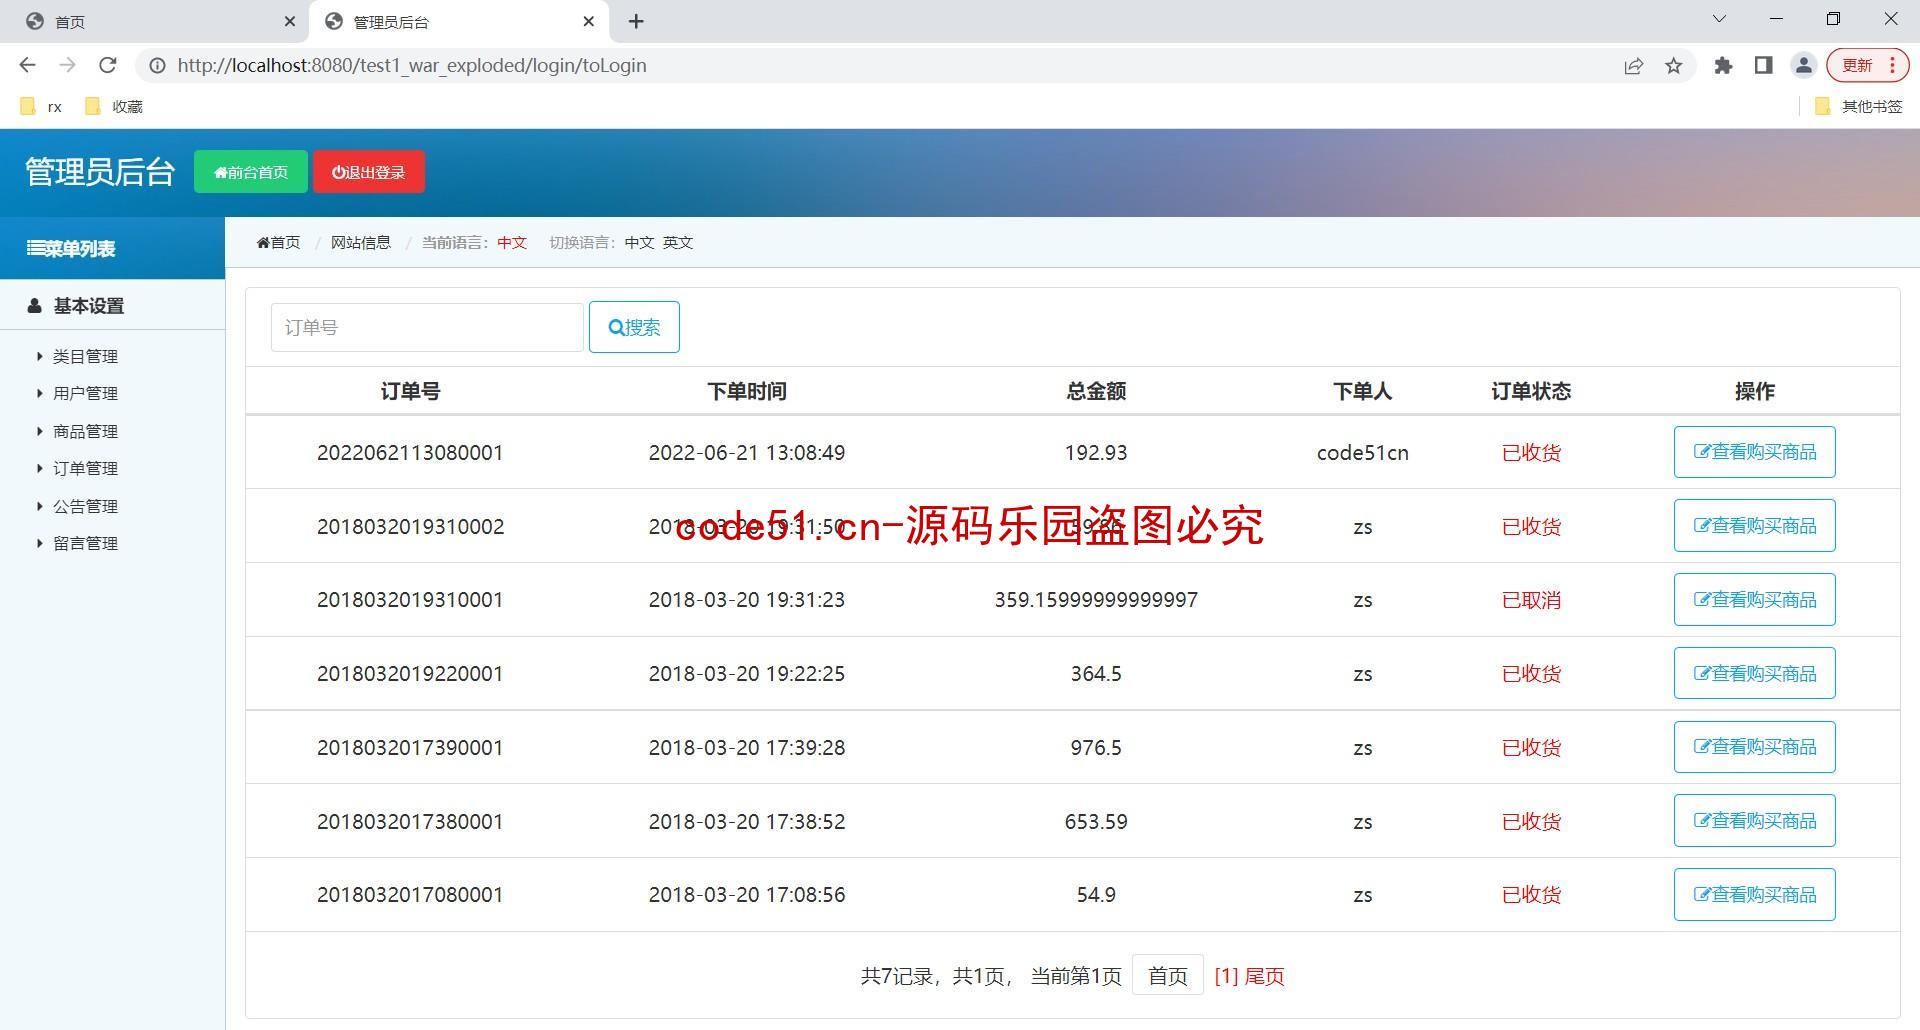View purchased goods for order 2018032017380001

[1754, 821]
